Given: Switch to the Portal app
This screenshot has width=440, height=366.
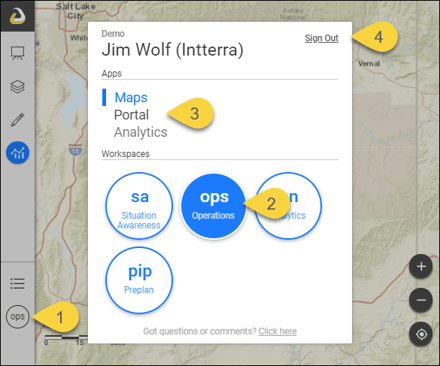Looking at the screenshot, I should (131, 115).
